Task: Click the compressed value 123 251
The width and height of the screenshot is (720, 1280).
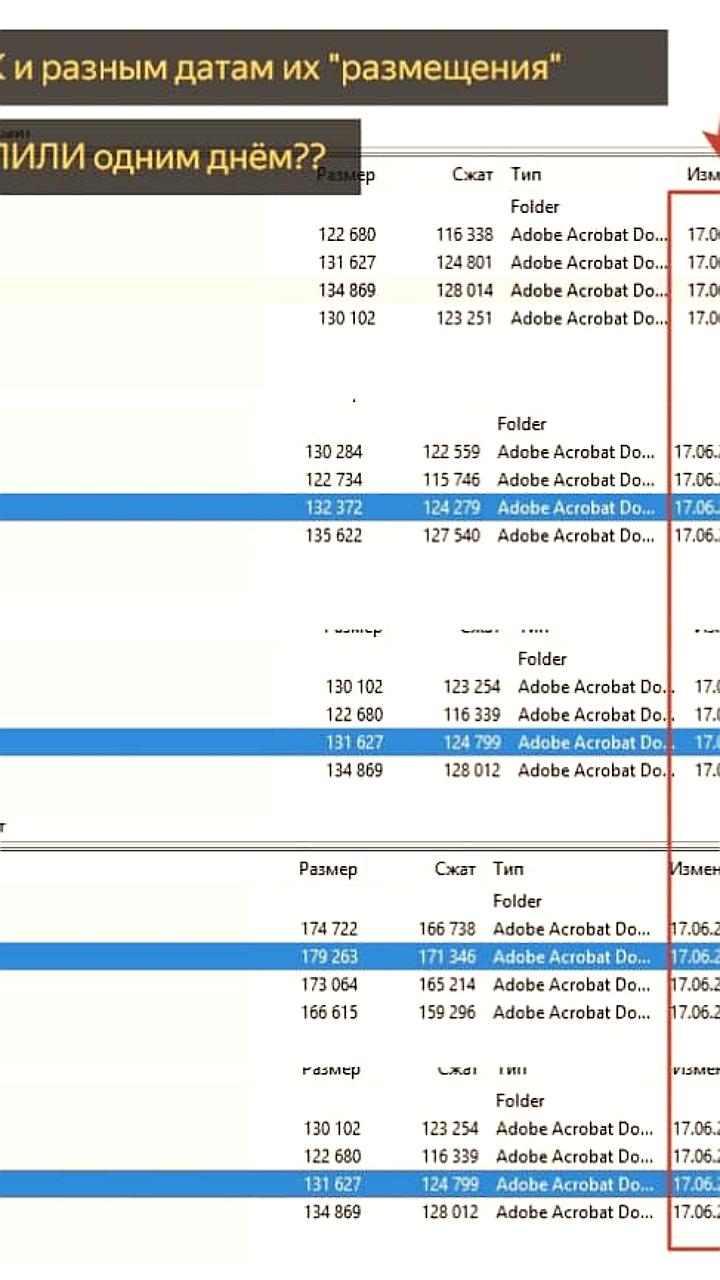Action: [x=464, y=319]
